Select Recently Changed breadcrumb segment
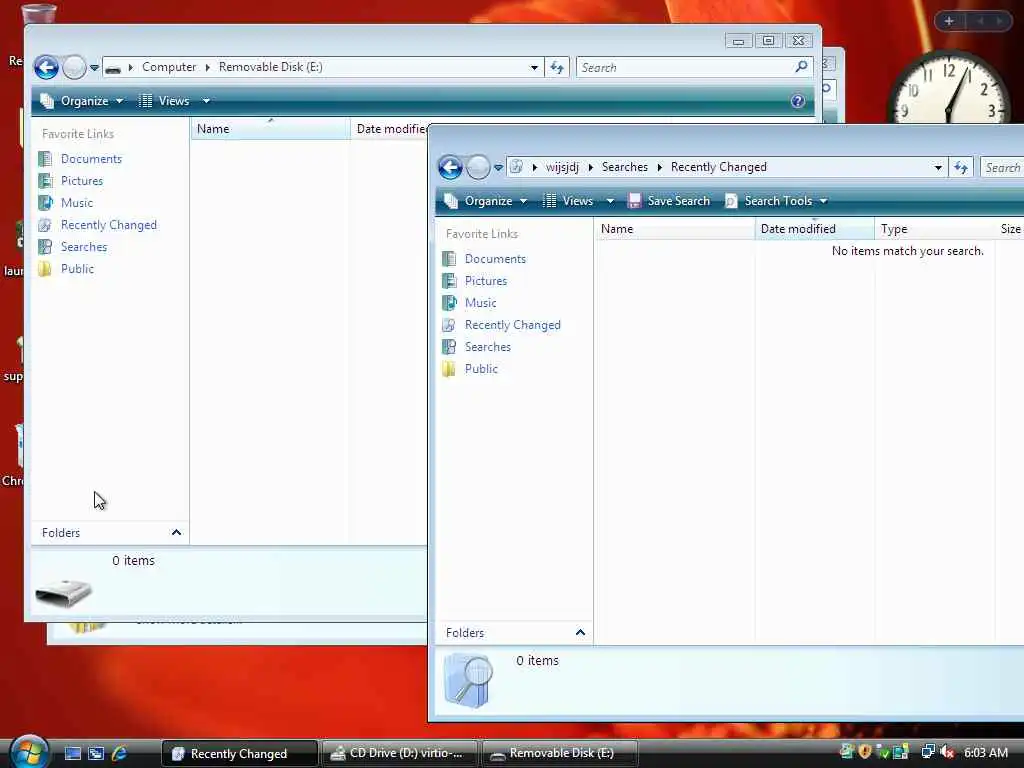 coord(718,167)
